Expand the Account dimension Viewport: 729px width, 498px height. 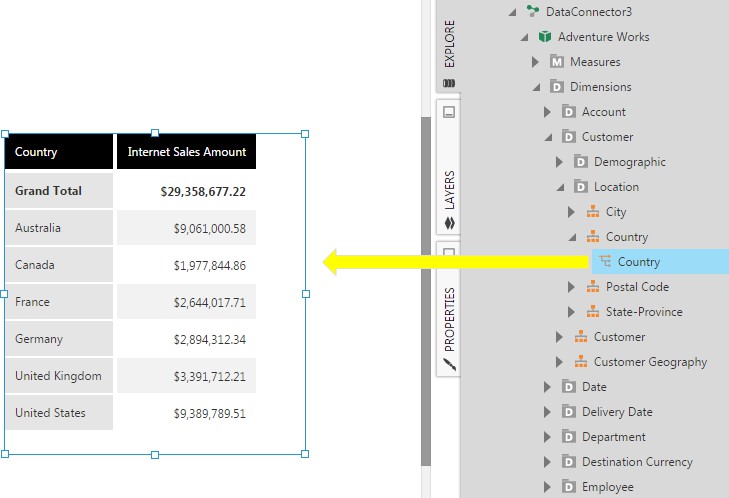point(547,112)
